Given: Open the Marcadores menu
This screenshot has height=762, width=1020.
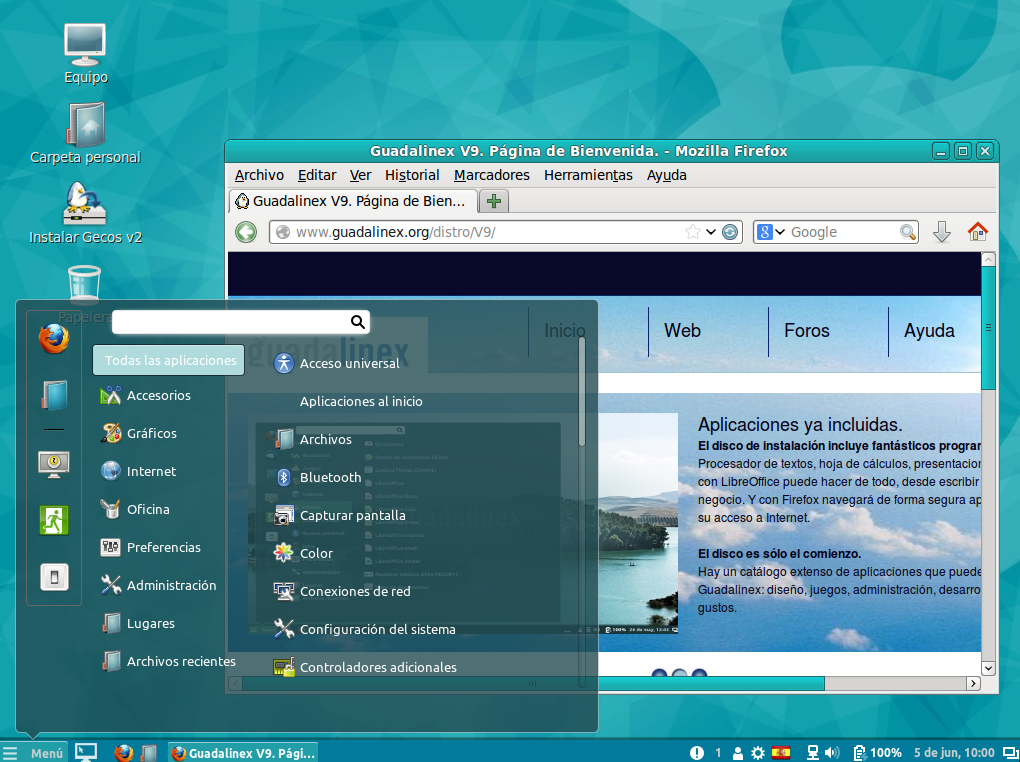Looking at the screenshot, I should [x=491, y=175].
